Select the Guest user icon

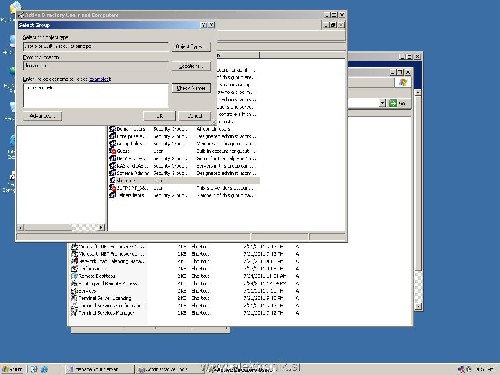[x=112, y=151]
